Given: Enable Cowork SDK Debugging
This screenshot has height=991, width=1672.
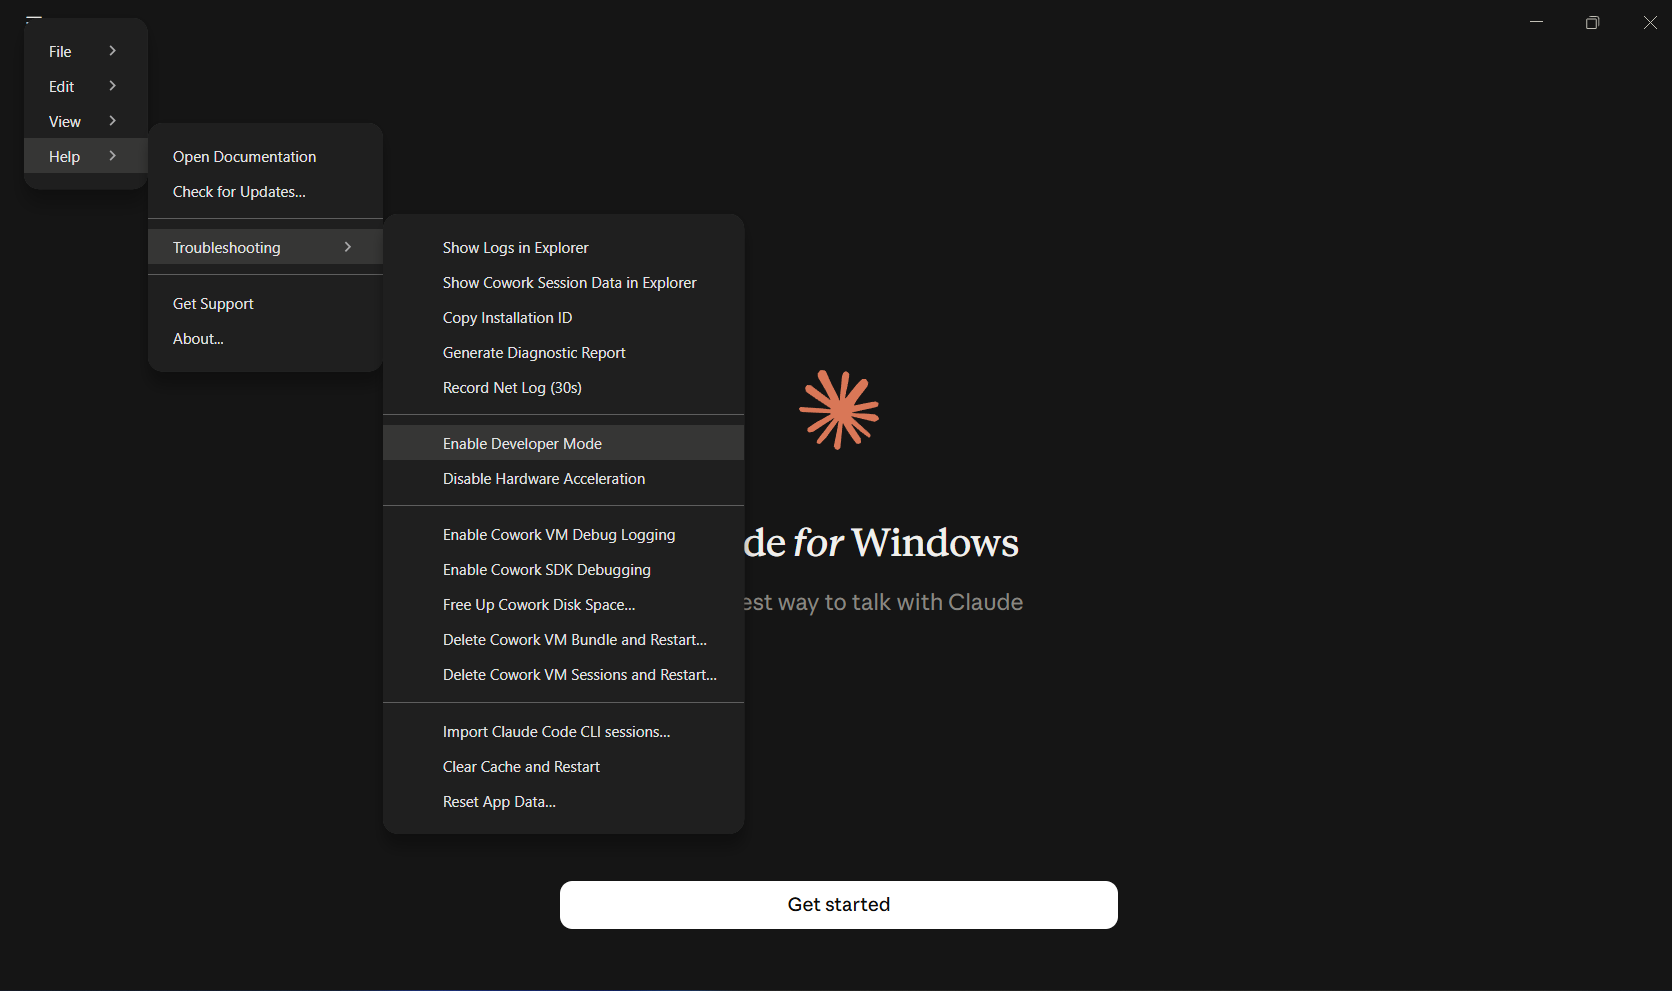Looking at the screenshot, I should [563, 569].
